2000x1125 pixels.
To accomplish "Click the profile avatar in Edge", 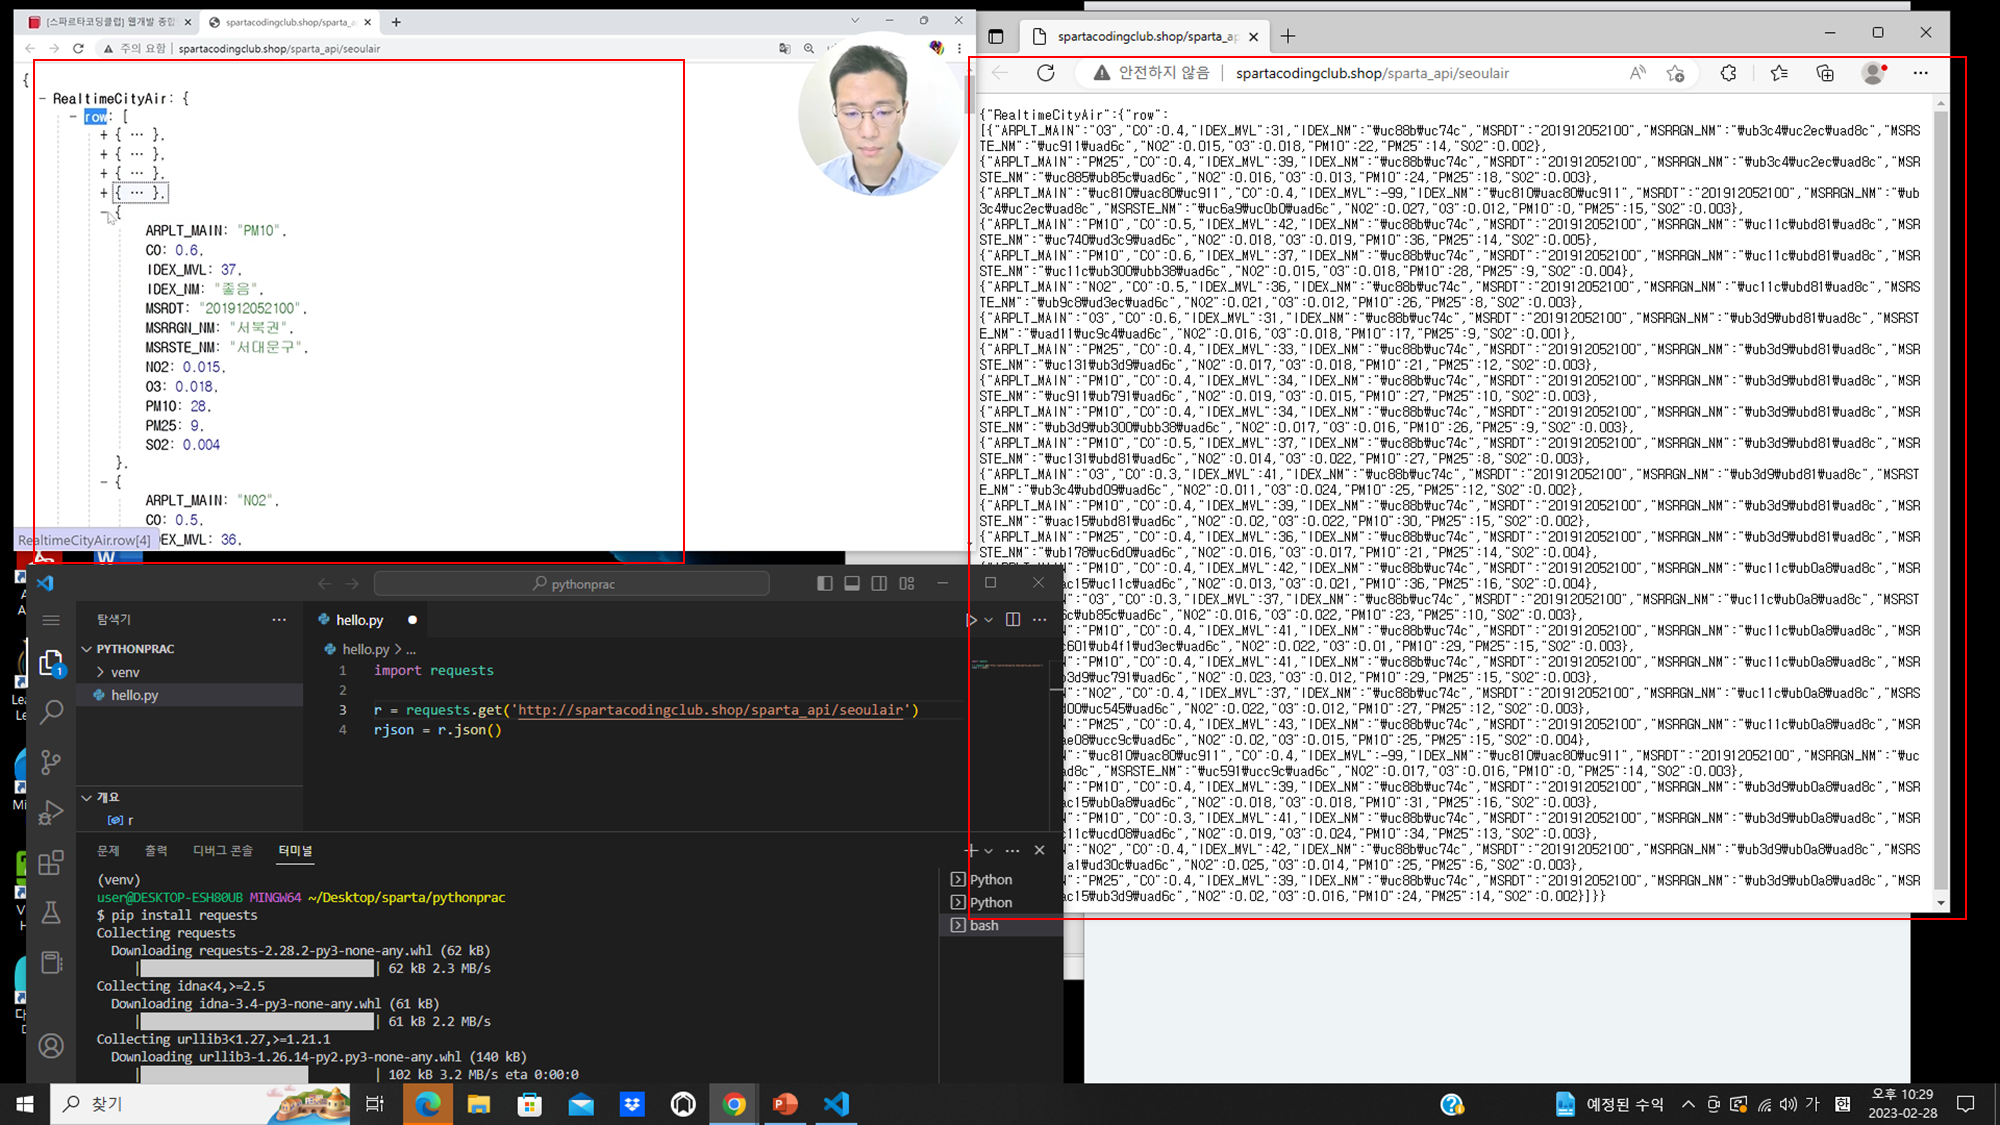I will coord(1874,73).
